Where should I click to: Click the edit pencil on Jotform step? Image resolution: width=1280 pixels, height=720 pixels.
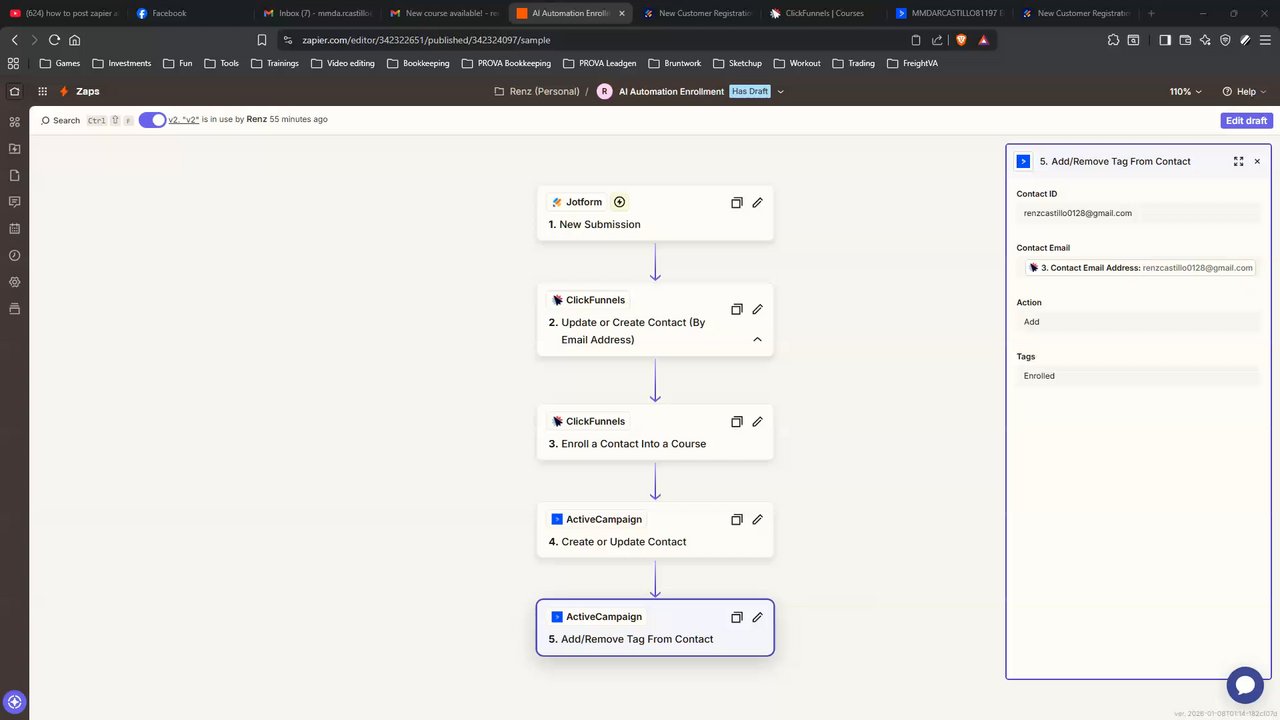[757, 202]
